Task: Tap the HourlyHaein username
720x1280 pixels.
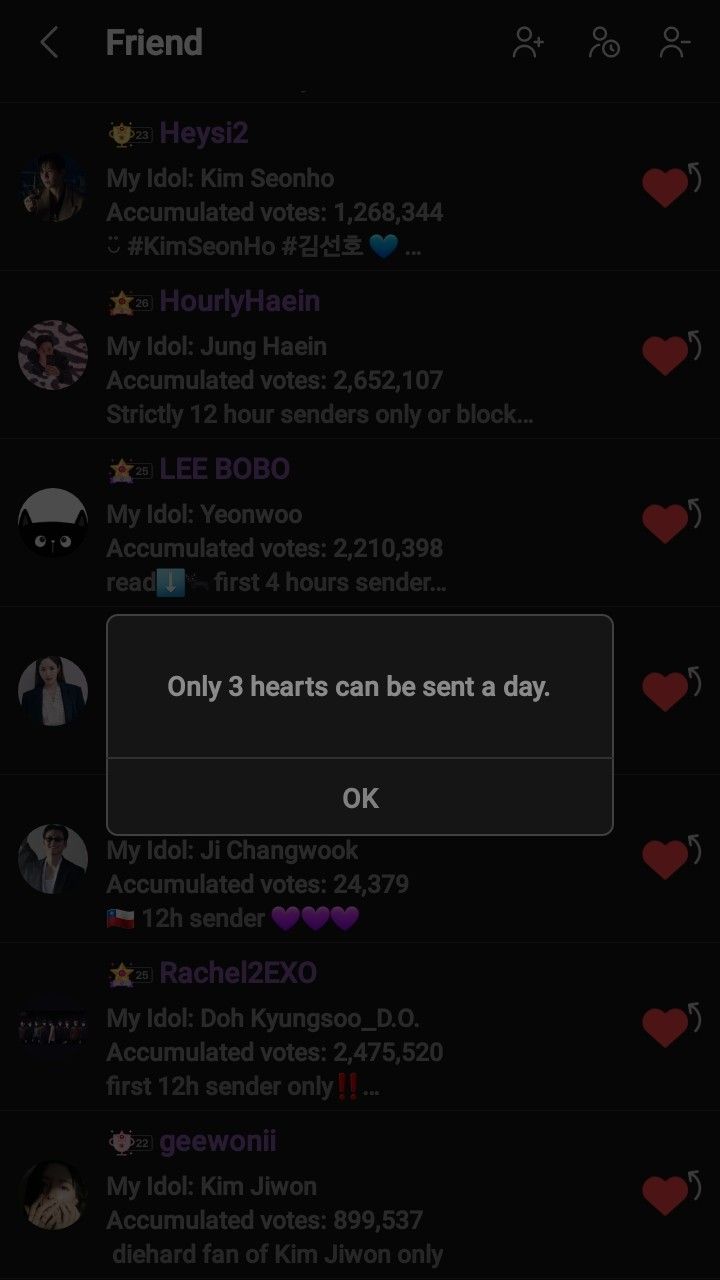Action: (x=240, y=300)
